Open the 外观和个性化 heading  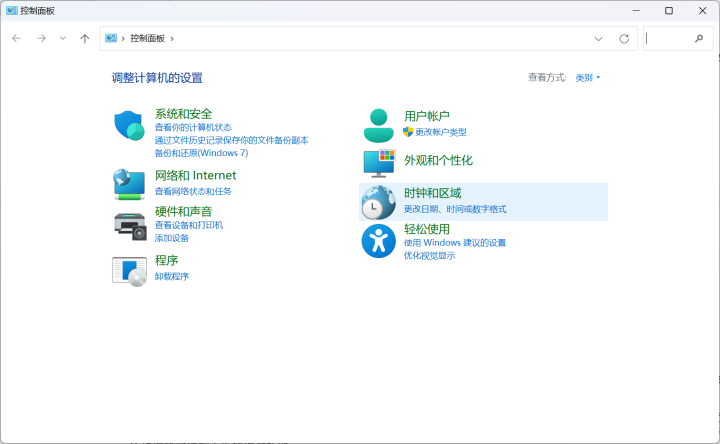coord(438,160)
